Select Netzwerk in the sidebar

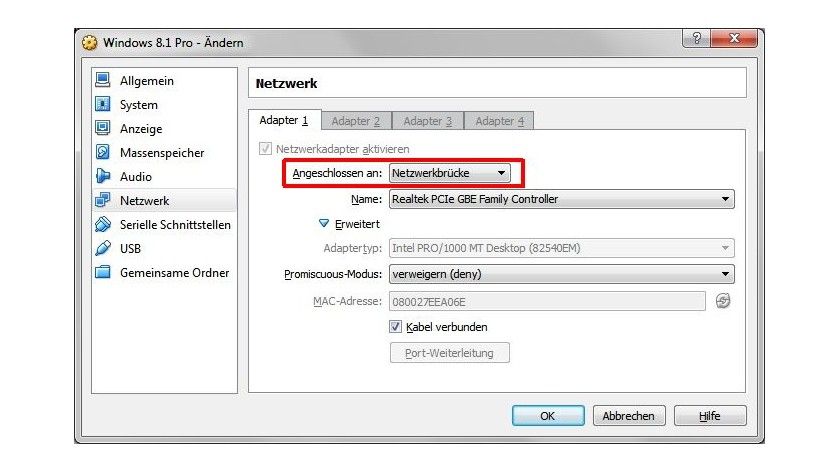tap(164, 200)
